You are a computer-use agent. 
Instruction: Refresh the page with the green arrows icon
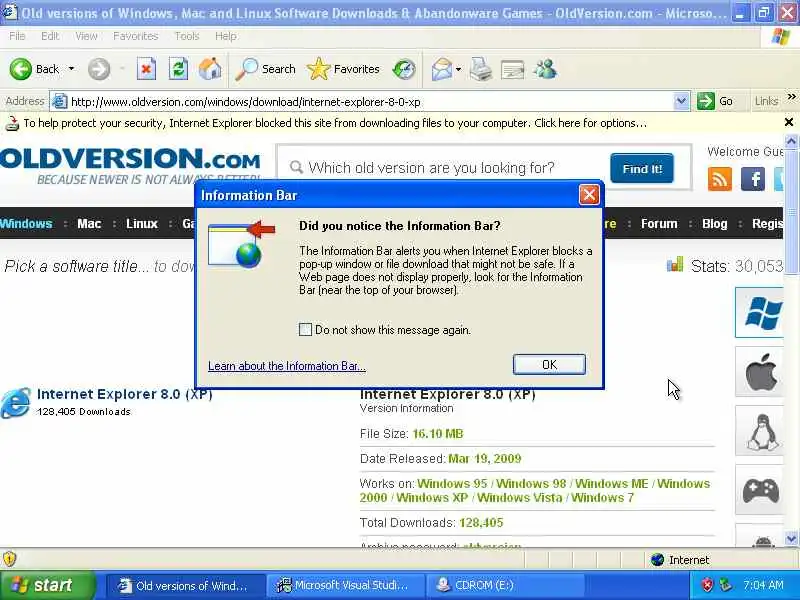[178, 69]
